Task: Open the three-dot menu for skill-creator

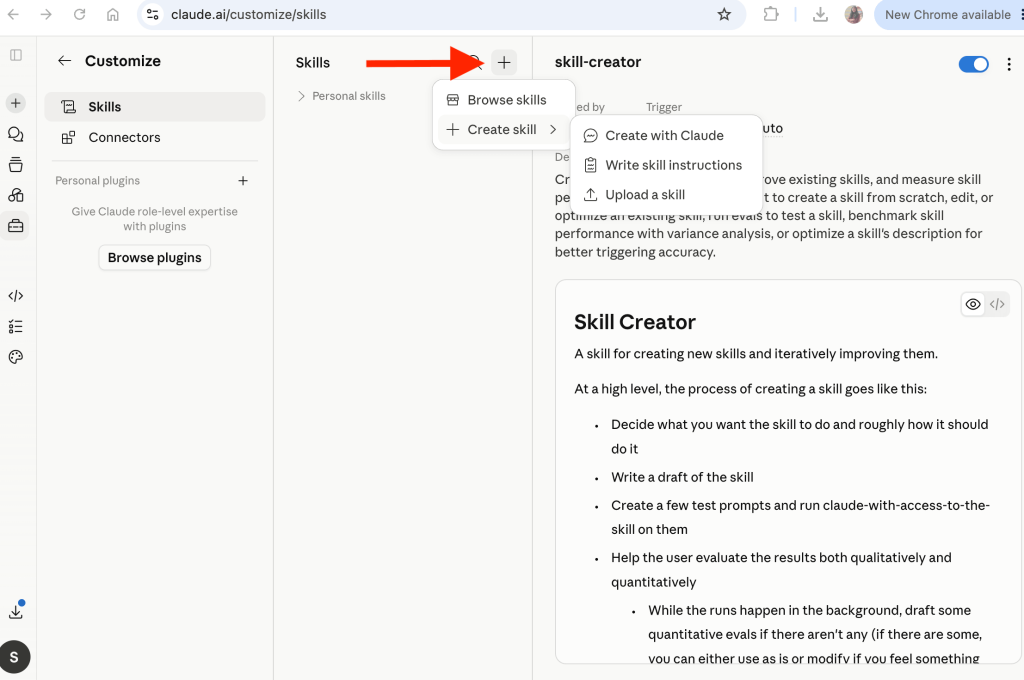Action: pos(1009,64)
